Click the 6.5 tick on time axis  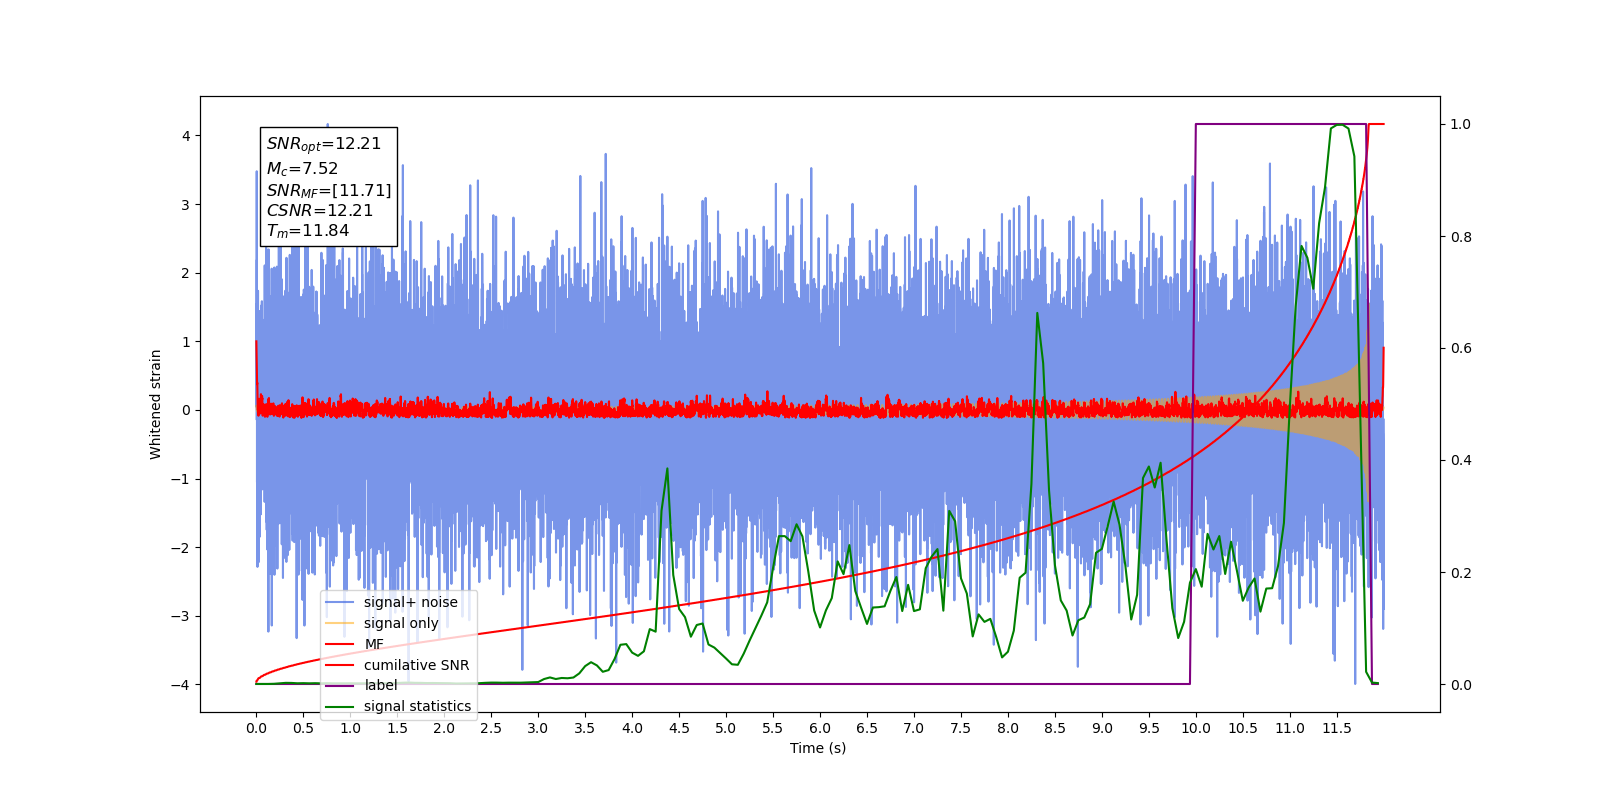click(x=867, y=728)
